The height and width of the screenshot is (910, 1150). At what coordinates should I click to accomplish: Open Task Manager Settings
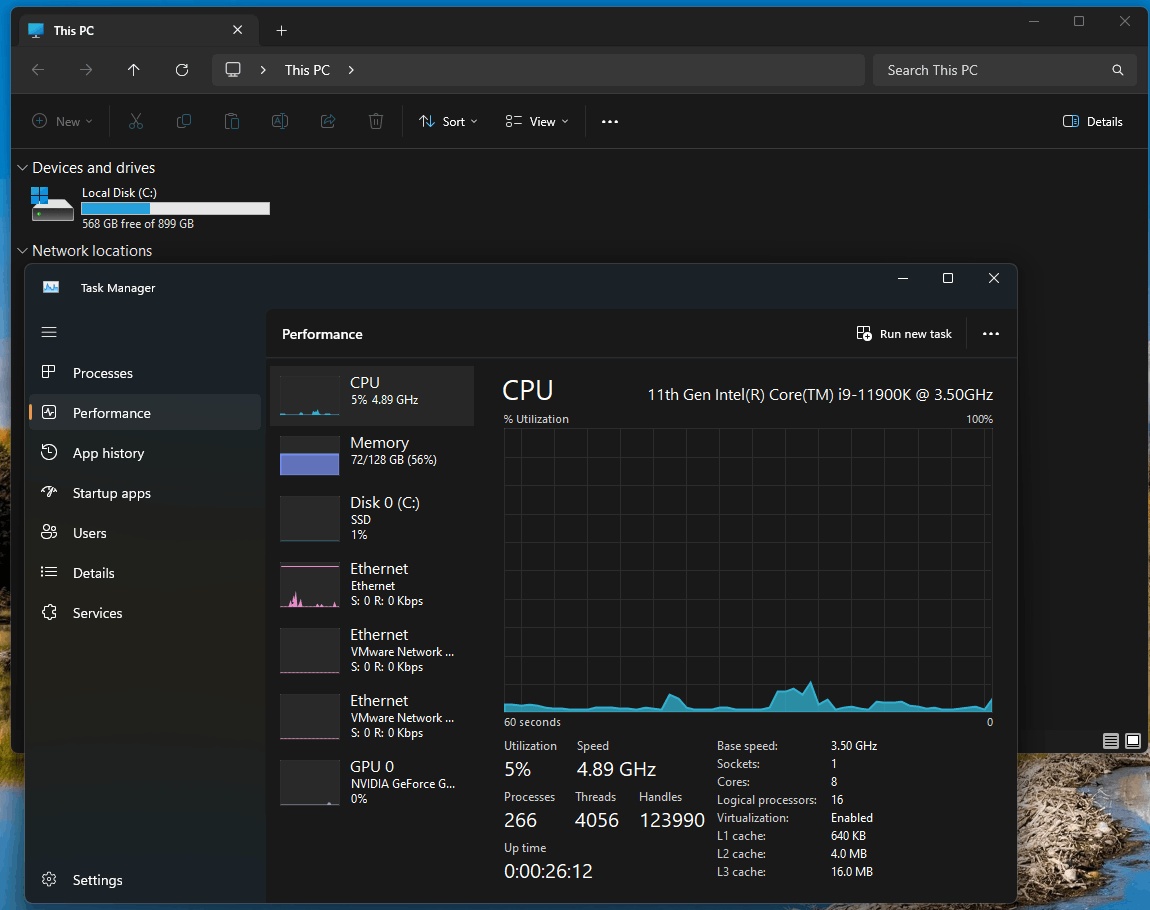[97, 880]
